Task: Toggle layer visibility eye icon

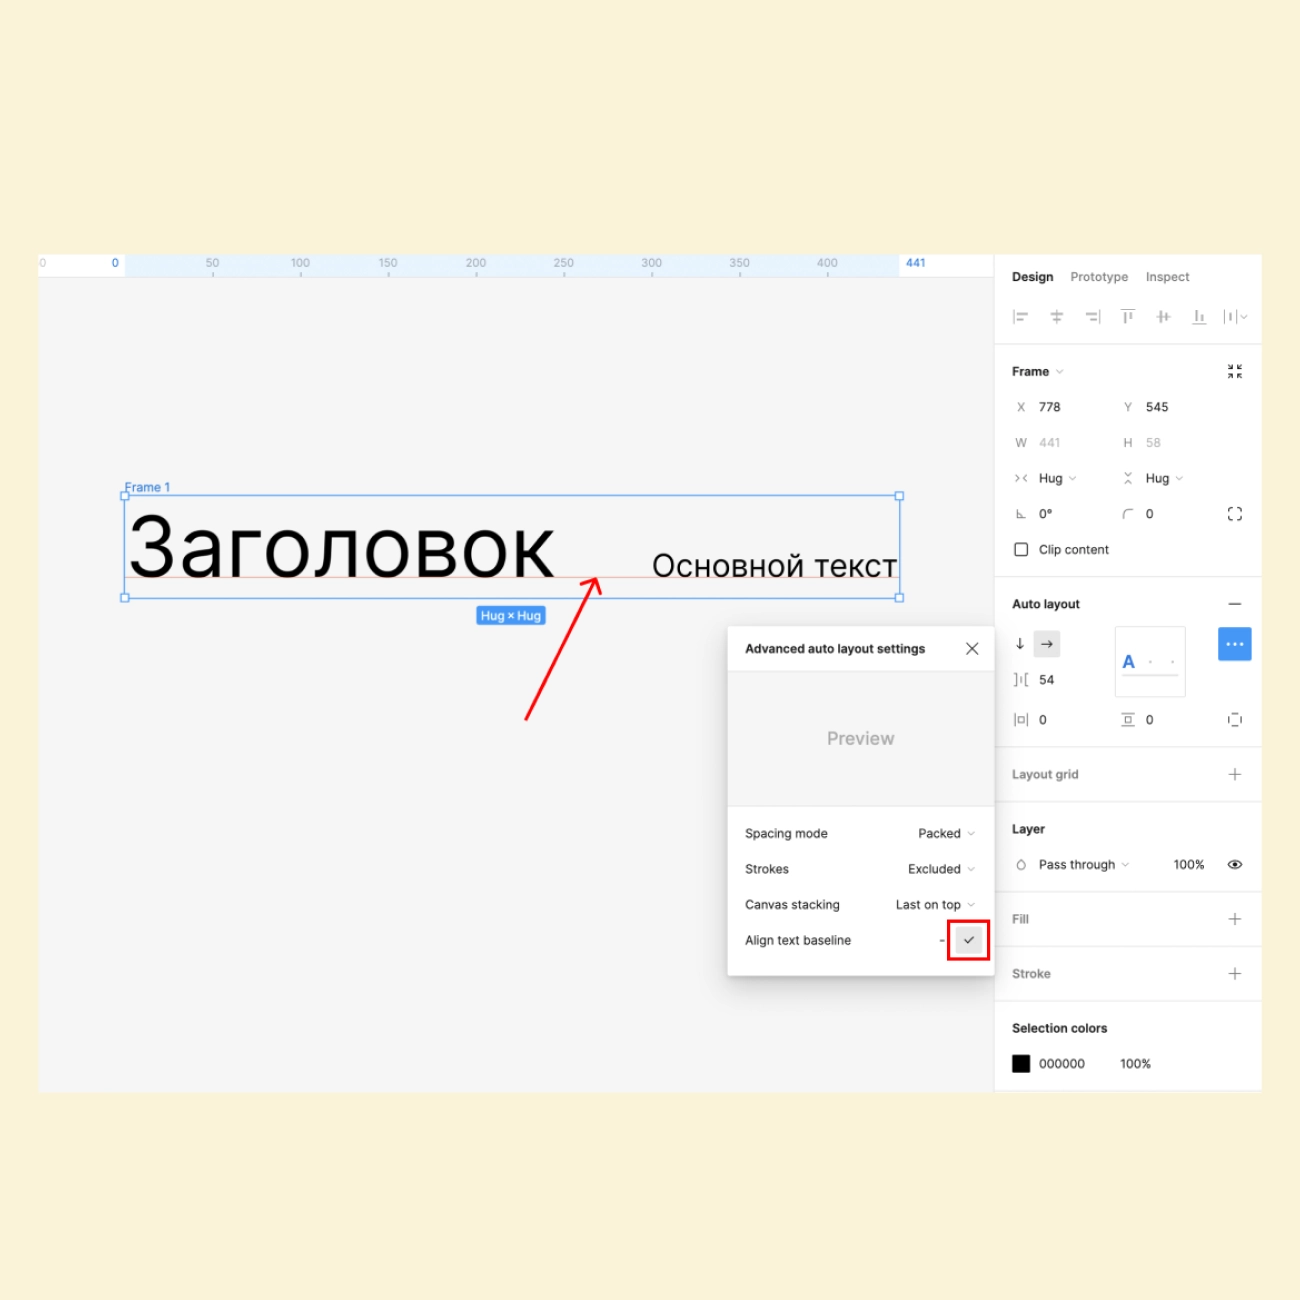Action: tap(1235, 865)
